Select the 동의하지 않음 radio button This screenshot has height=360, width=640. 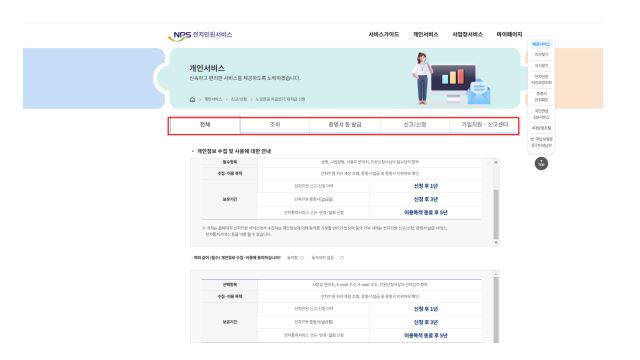click(342, 258)
